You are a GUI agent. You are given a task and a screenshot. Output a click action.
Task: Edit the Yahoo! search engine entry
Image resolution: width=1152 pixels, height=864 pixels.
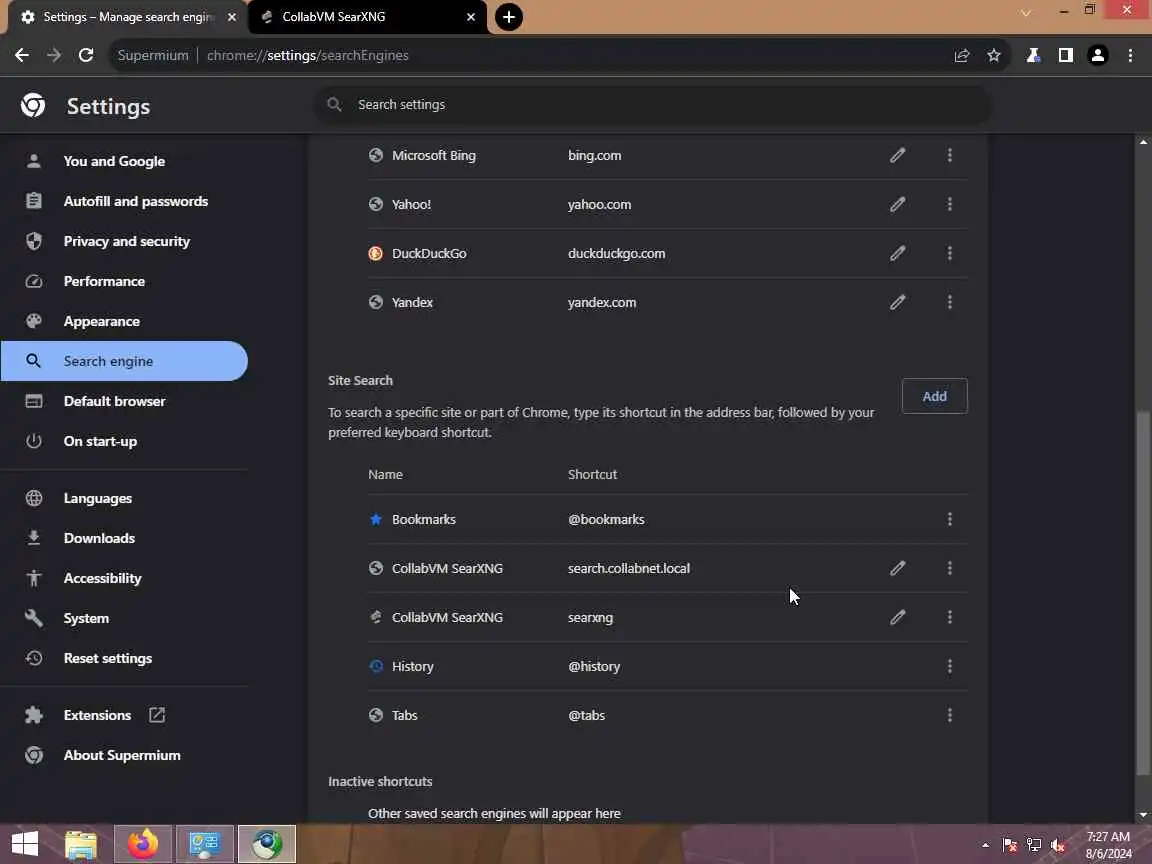click(897, 204)
